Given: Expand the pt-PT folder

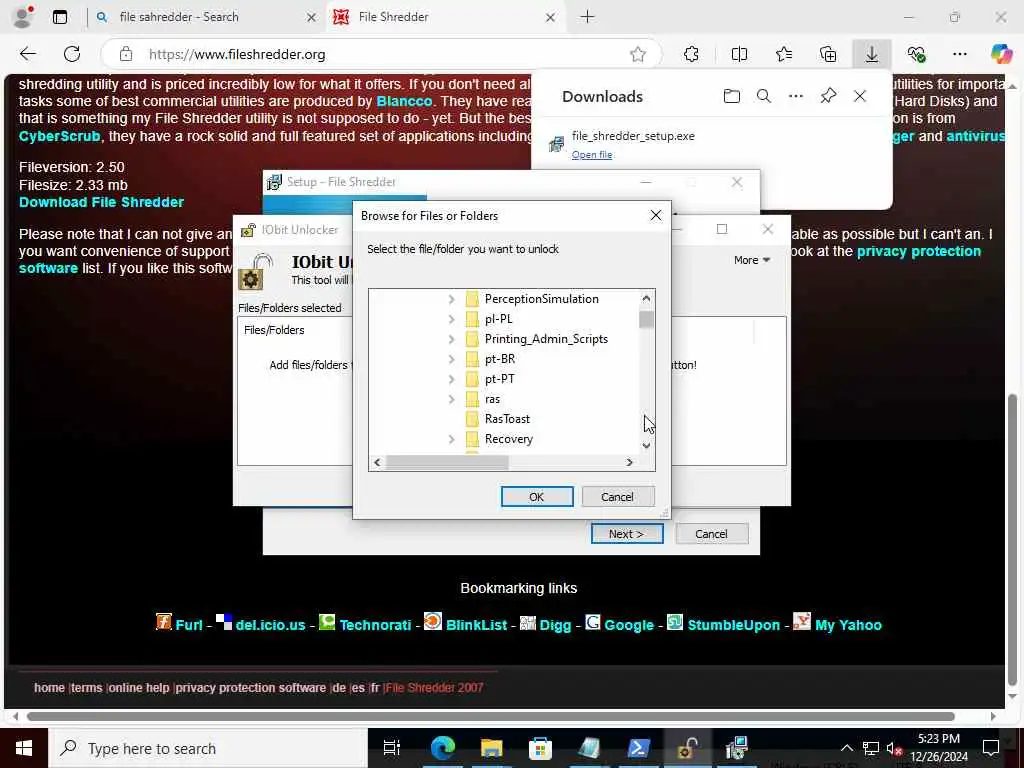Looking at the screenshot, I should click(451, 379).
